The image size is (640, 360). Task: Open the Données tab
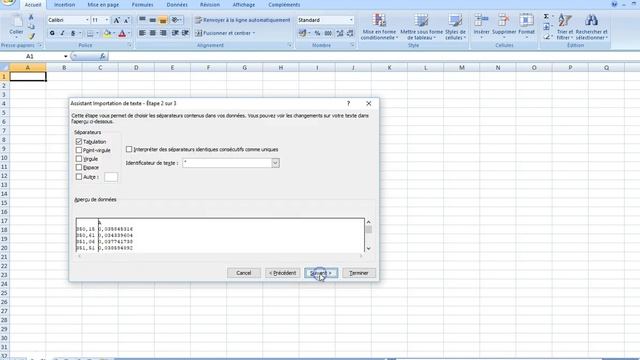[x=177, y=5]
